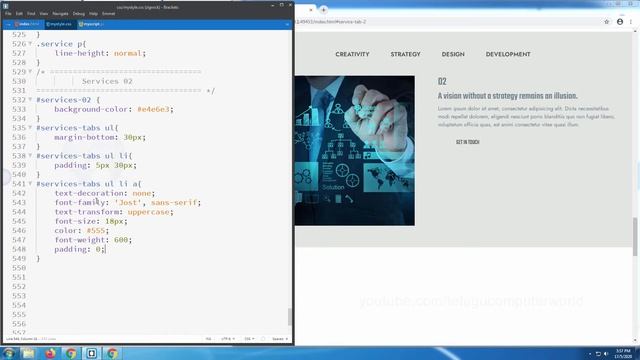Click the strategy illustration image
Viewport: 640px width, 360px height.
tap(355, 151)
